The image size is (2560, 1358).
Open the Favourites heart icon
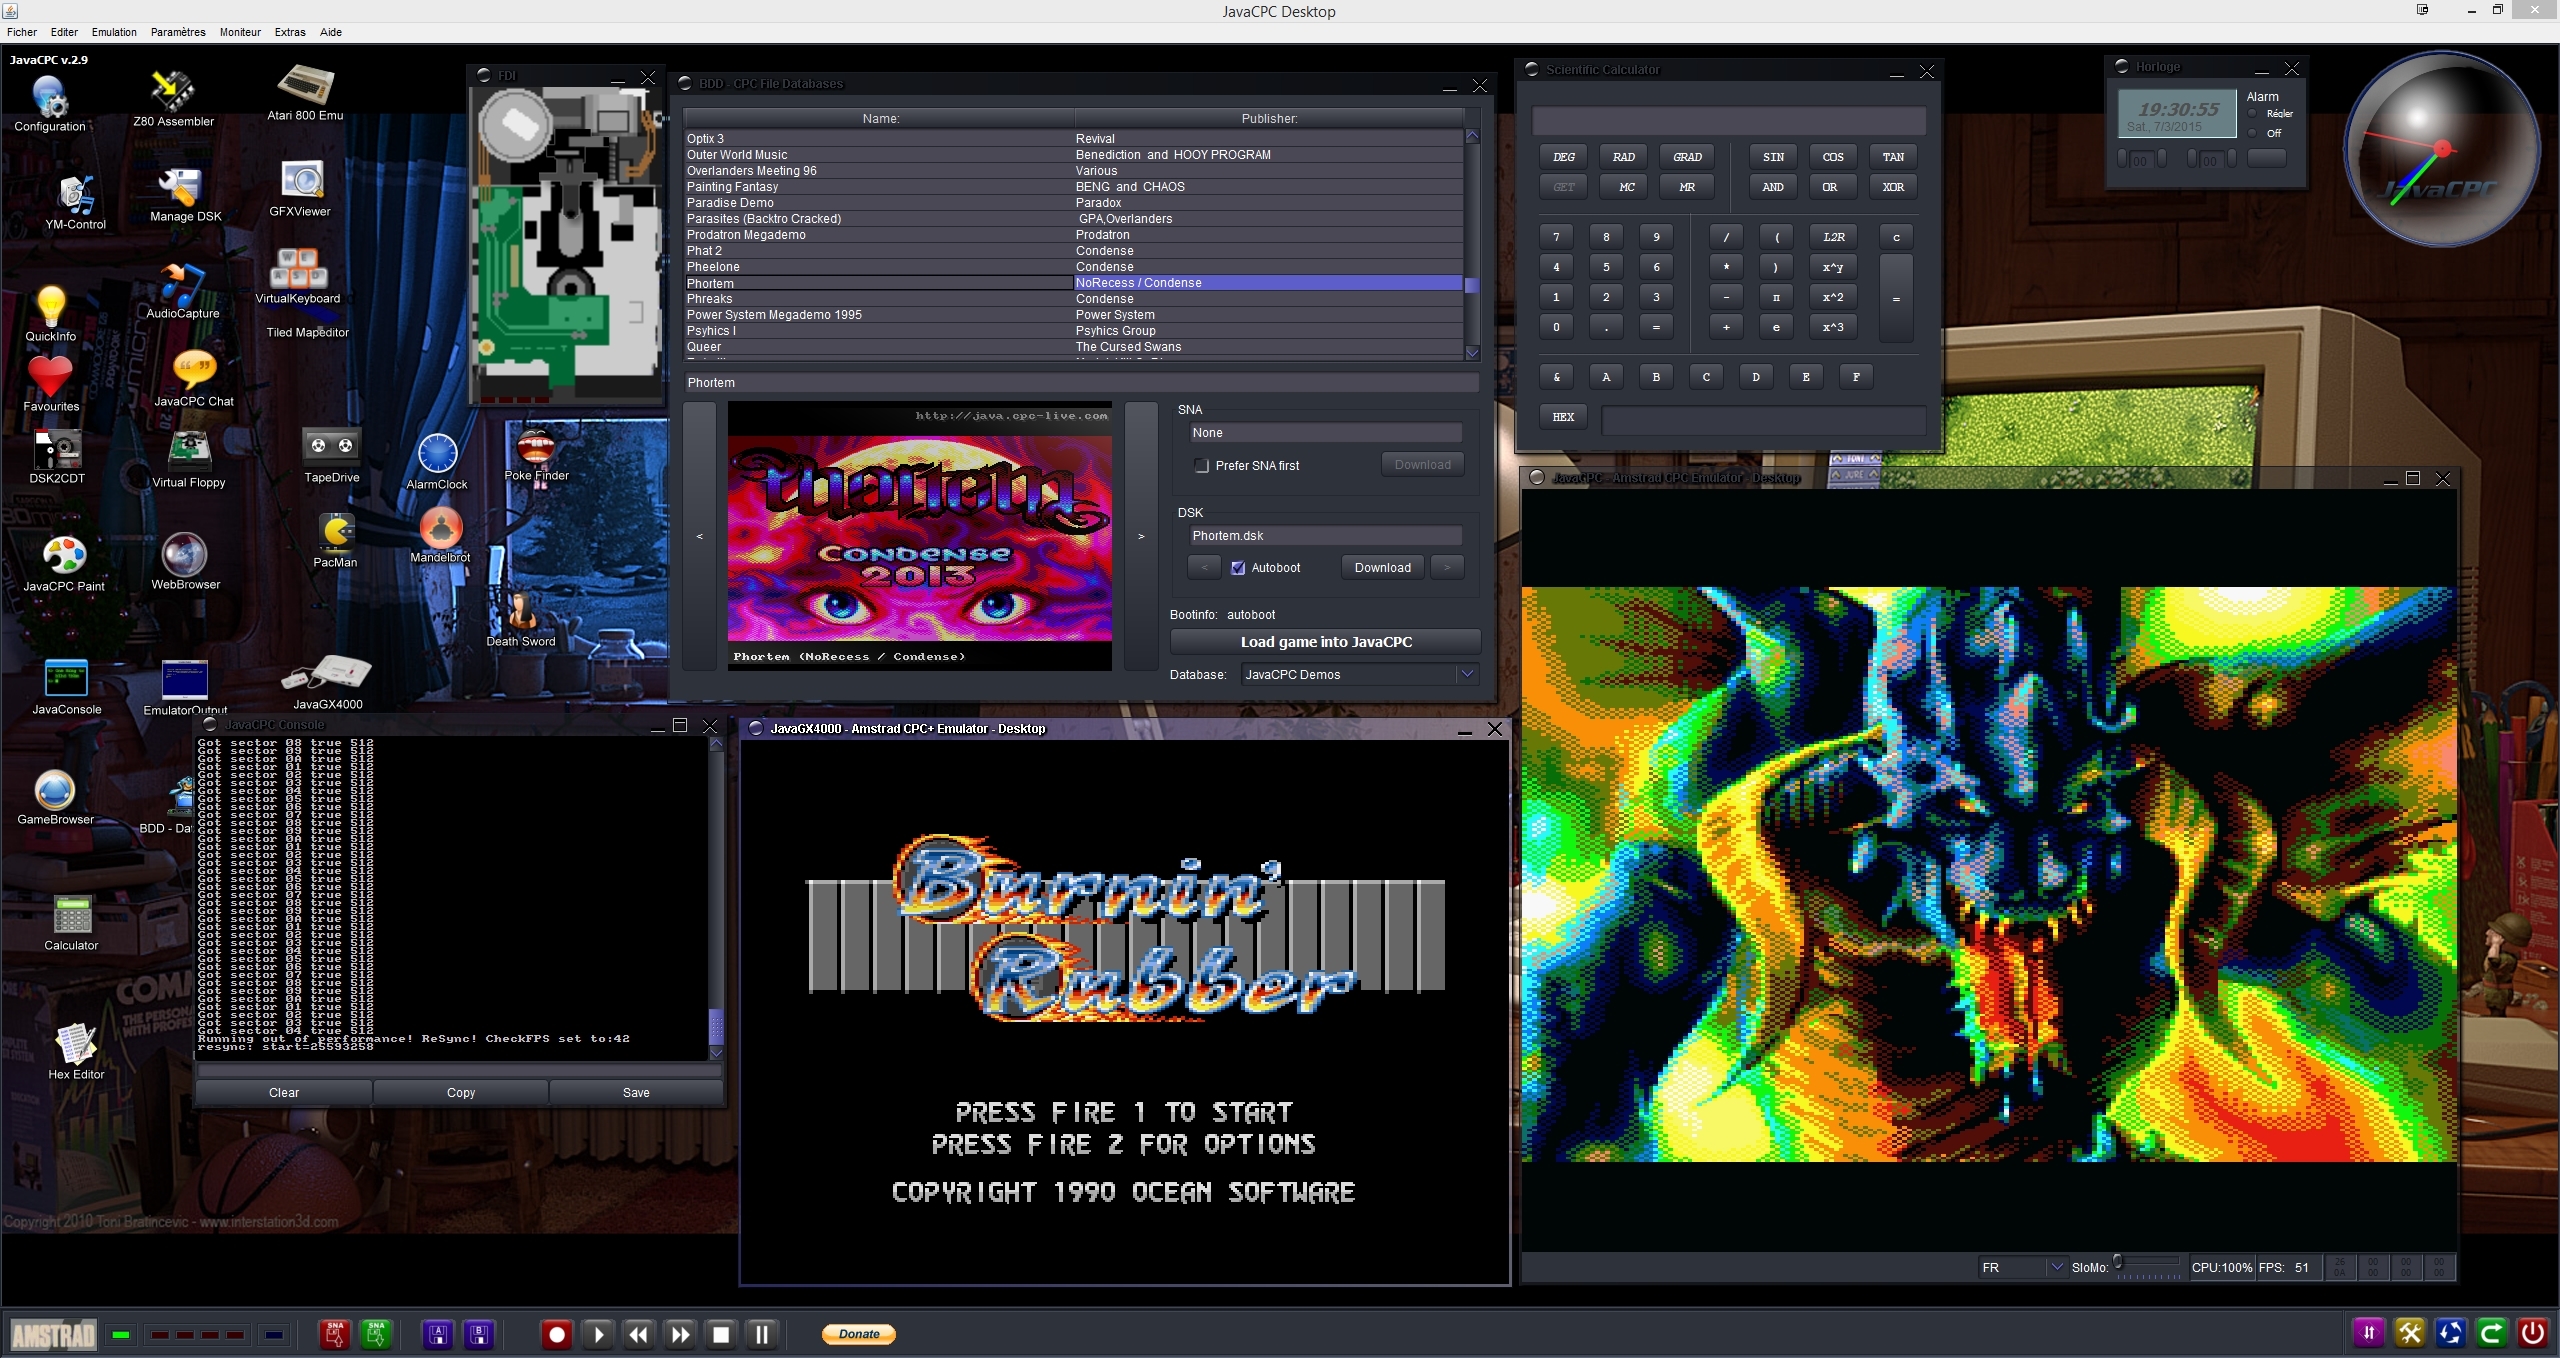click(51, 383)
